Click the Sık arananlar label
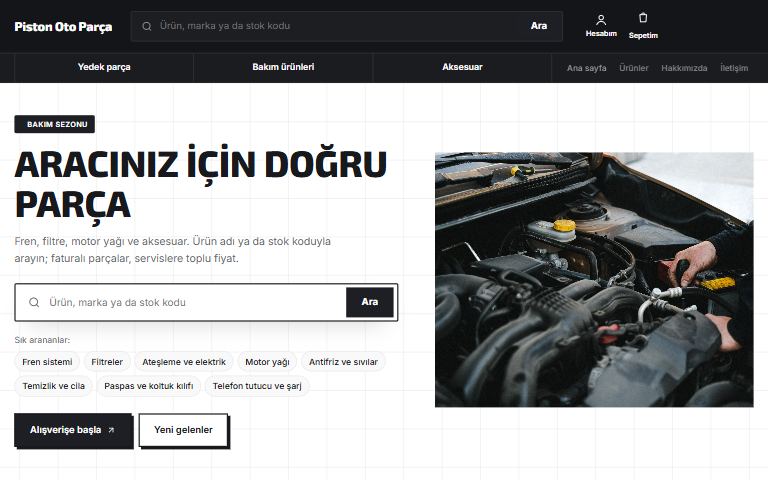This screenshot has height=480, width=768. pos(42,340)
